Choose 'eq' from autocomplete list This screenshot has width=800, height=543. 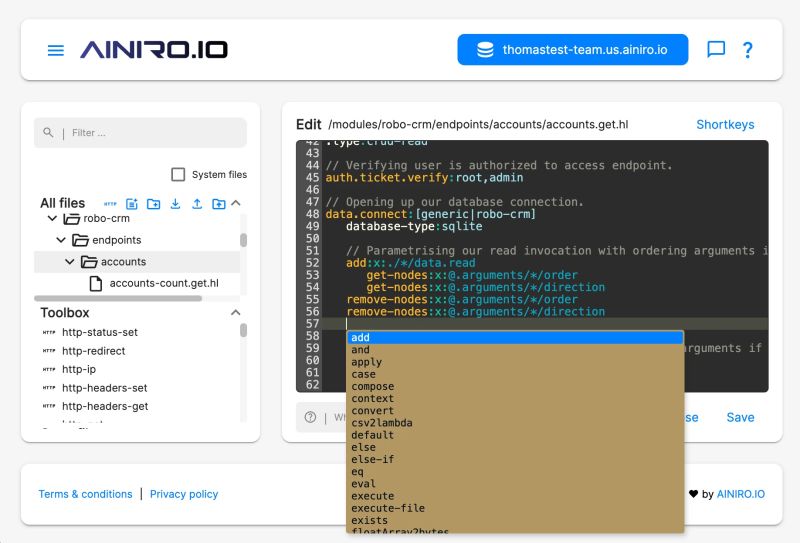pos(515,472)
